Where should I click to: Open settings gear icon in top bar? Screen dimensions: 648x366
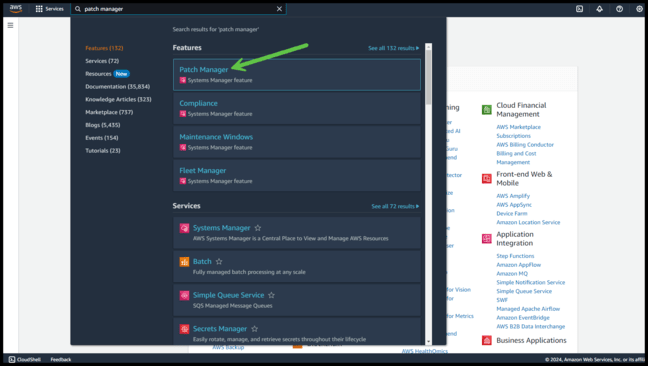(x=639, y=9)
